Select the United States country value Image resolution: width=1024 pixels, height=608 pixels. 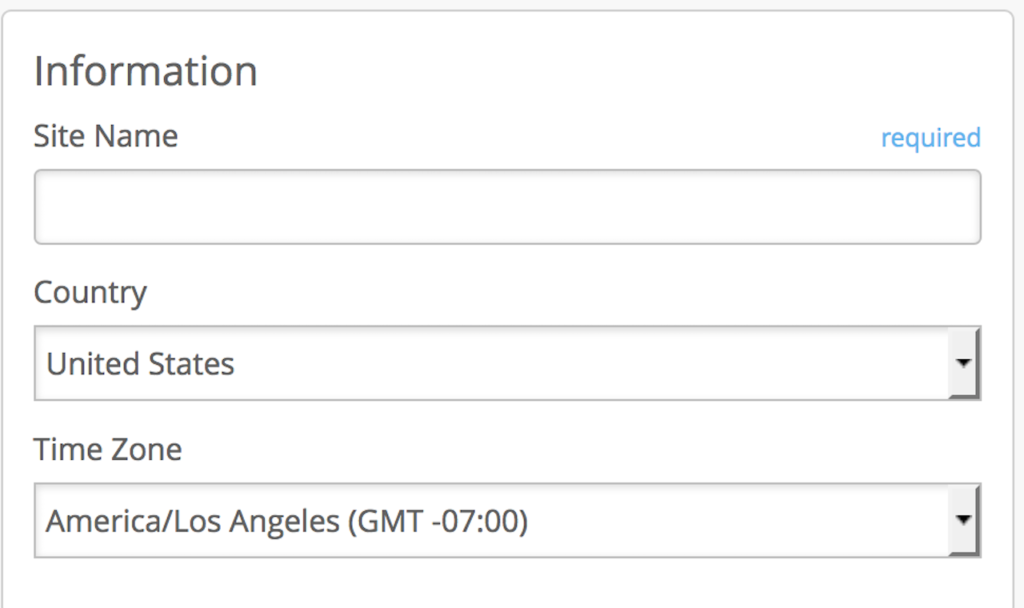pyautogui.click(x=140, y=364)
